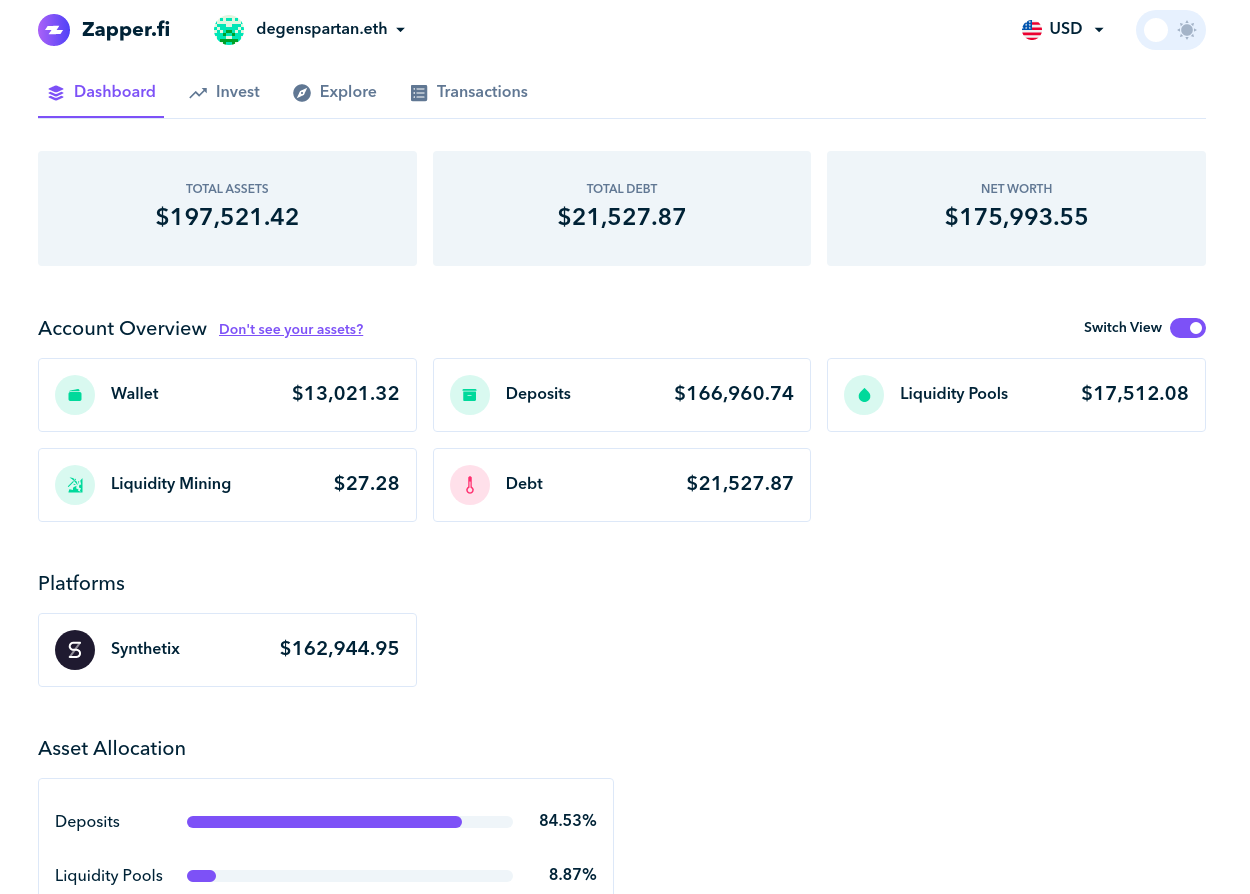Image resolution: width=1250 pixels, height=894 pixels.
Task: Click the degenspartan.eth avatar icon
Action: pos(229,30)
